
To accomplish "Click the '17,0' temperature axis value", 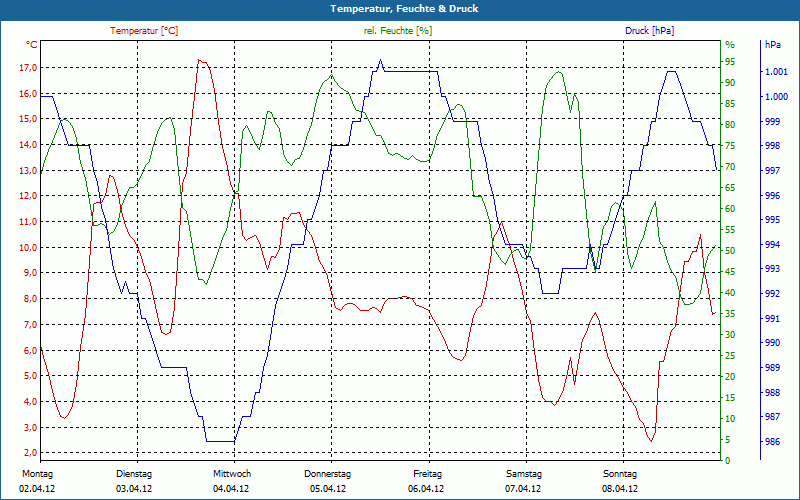I will [28, 68].
